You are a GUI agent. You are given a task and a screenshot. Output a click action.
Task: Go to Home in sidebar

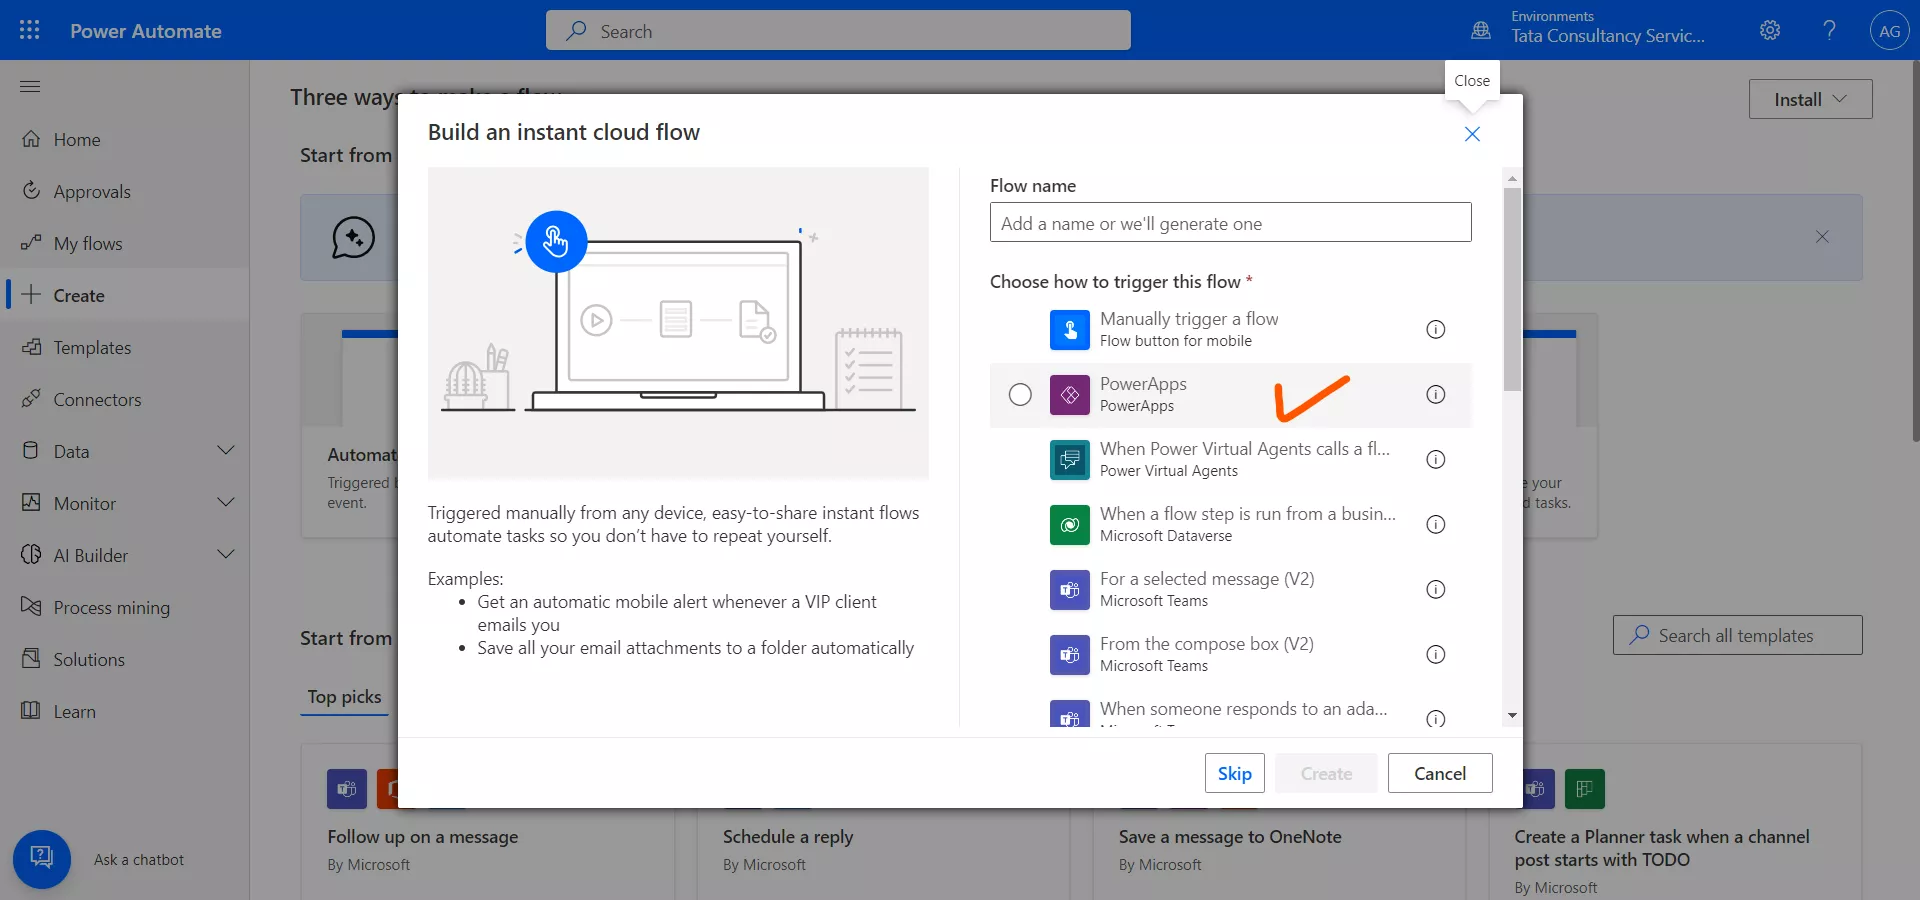pyautogui.click(x=124, y=139)
